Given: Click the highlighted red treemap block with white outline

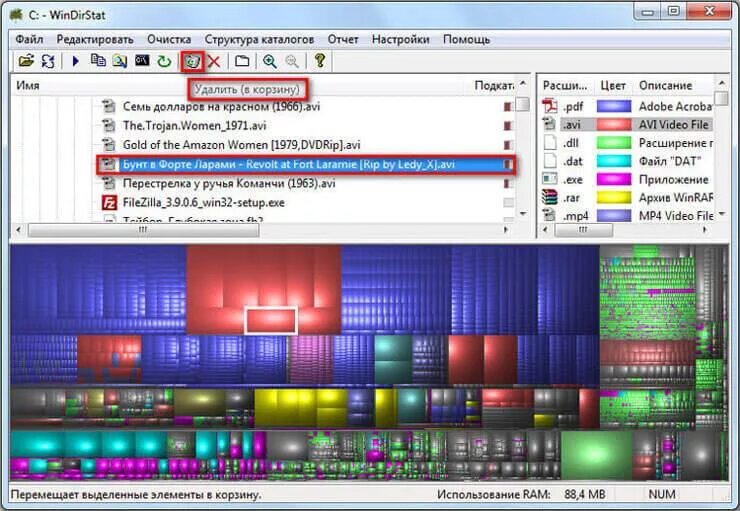Looking at the screenshot, I should point(271,320).
